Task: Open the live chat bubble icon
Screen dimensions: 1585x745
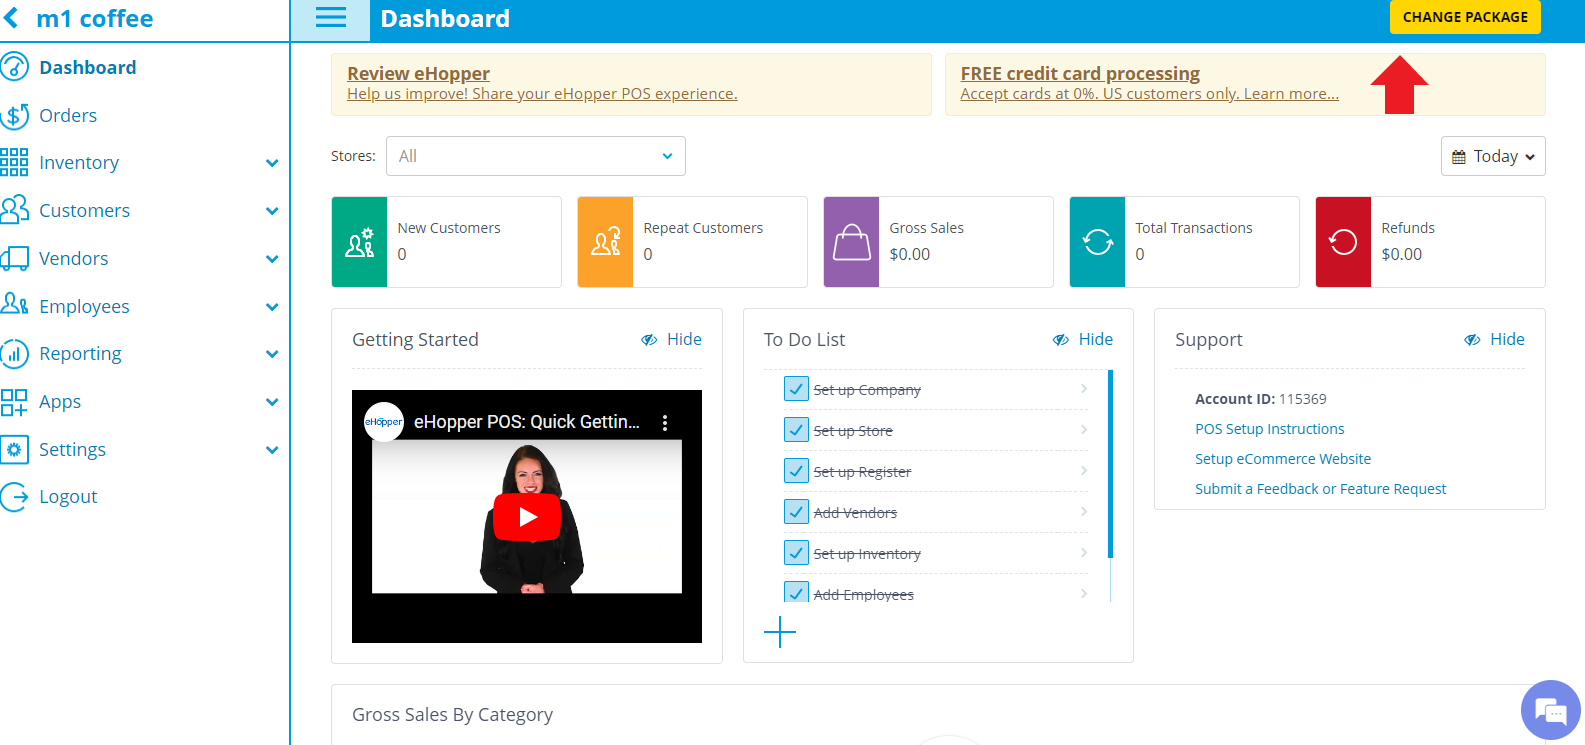Action: click(x=1550, y=710)
